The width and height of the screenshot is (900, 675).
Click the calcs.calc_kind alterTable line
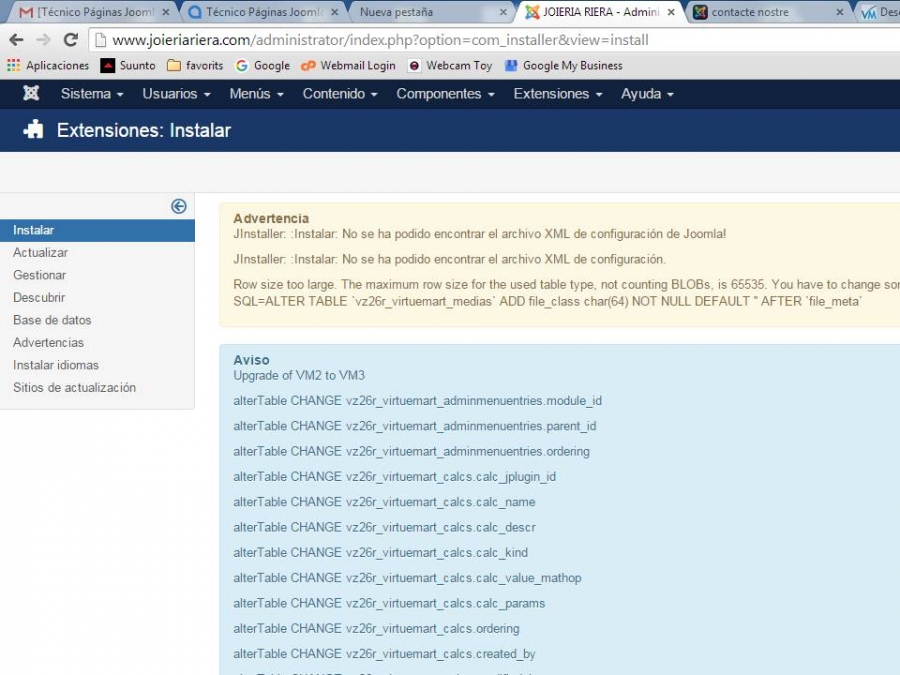(381, 552)
